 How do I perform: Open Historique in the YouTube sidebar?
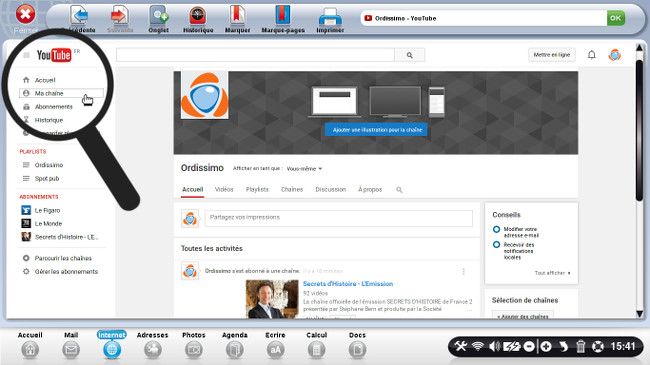click(x=49, y=120)
